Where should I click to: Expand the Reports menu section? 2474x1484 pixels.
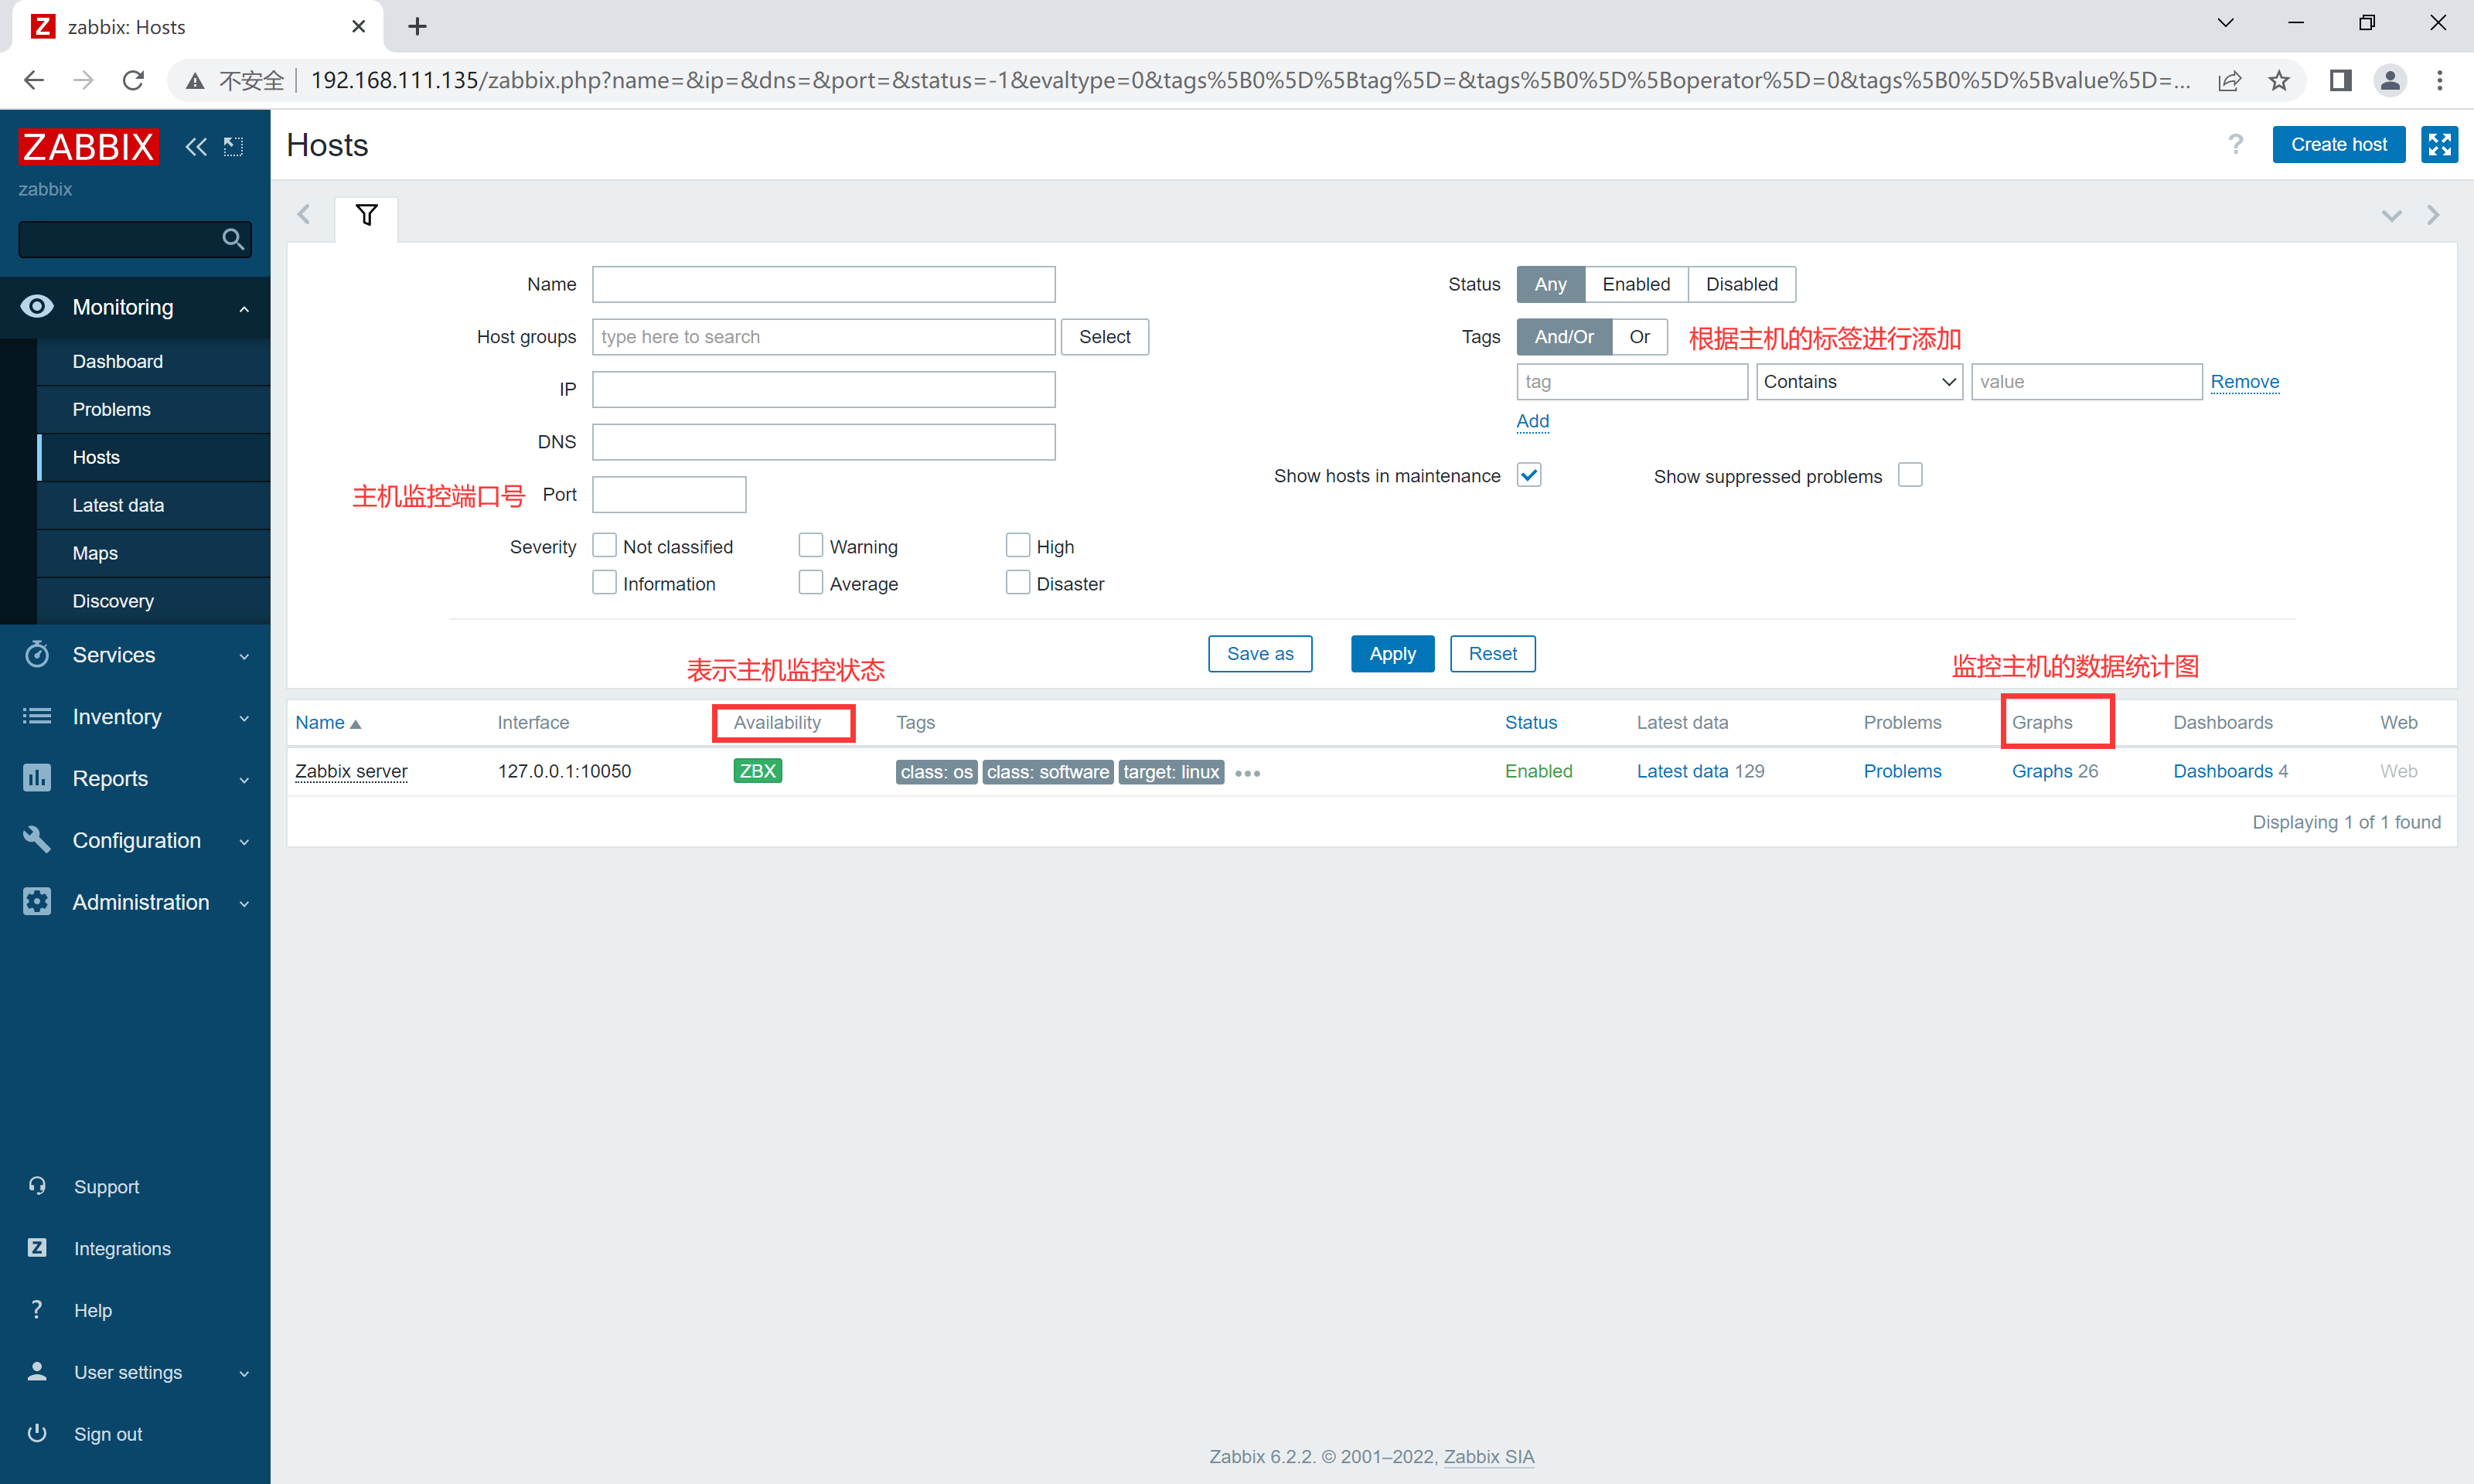tap(135, 779)
